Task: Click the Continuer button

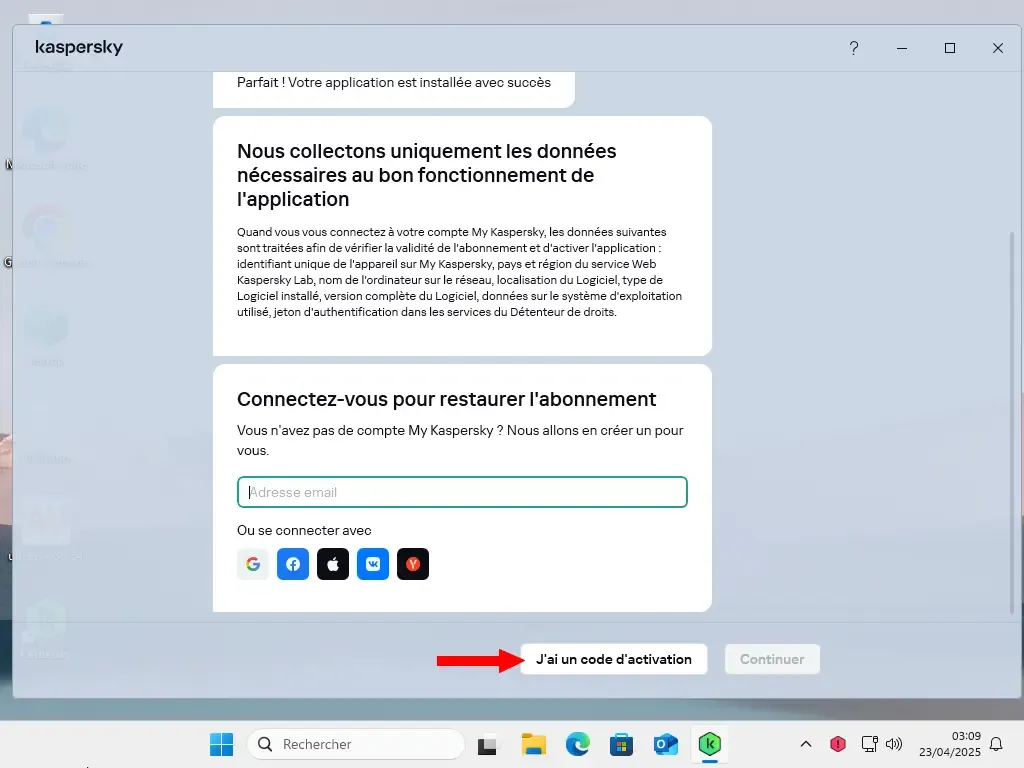Action: (772, 659)
